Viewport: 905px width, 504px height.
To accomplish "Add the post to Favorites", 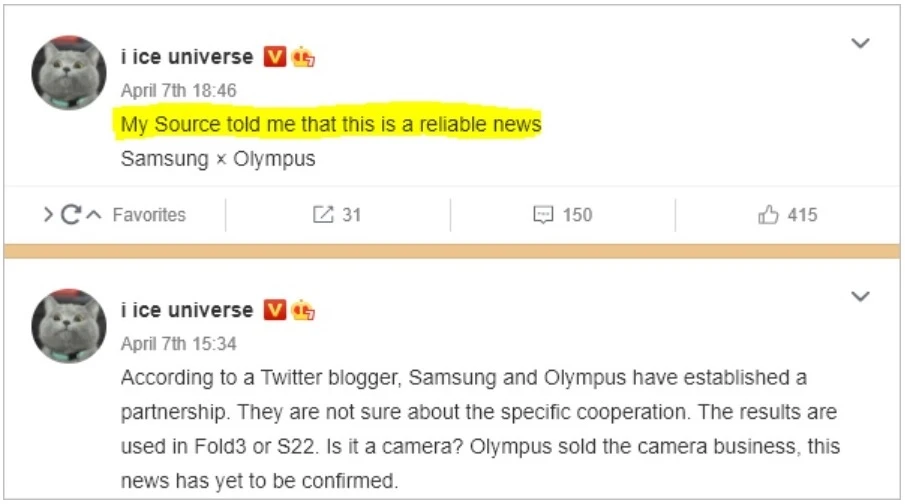I will (149, 215).
